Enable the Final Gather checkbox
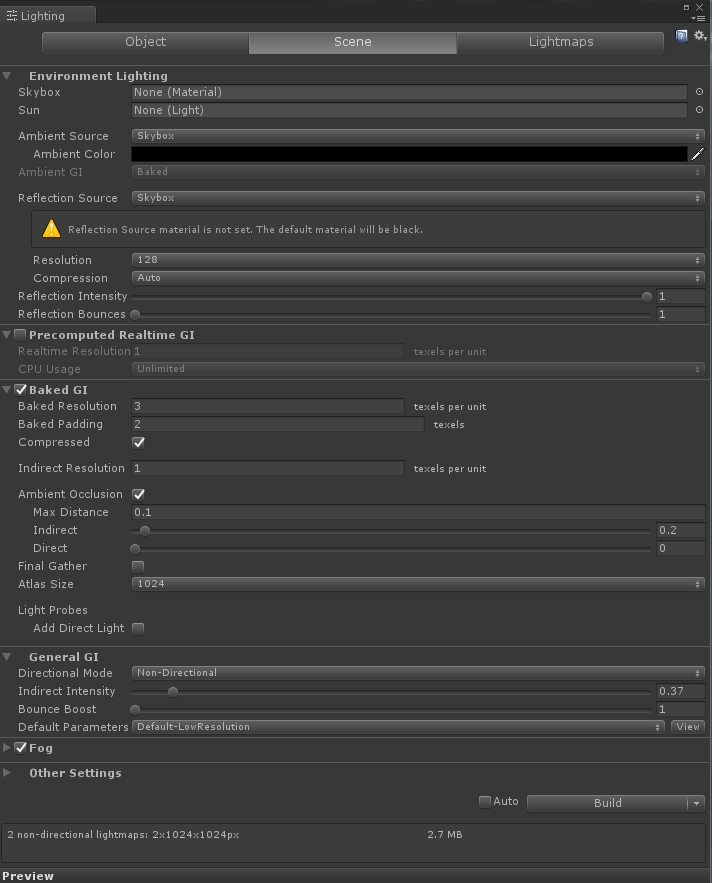This screenshot has height=883, width=712. tap(138, 567)
